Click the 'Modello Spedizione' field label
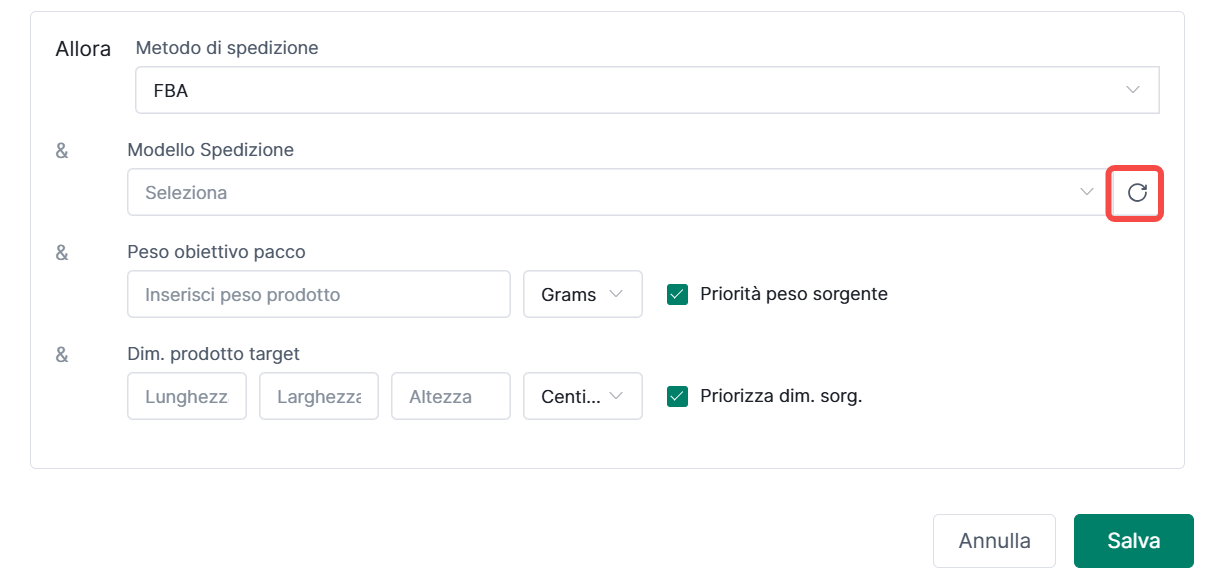Viewport: 1227px width, 576px height. pos(210,149)
